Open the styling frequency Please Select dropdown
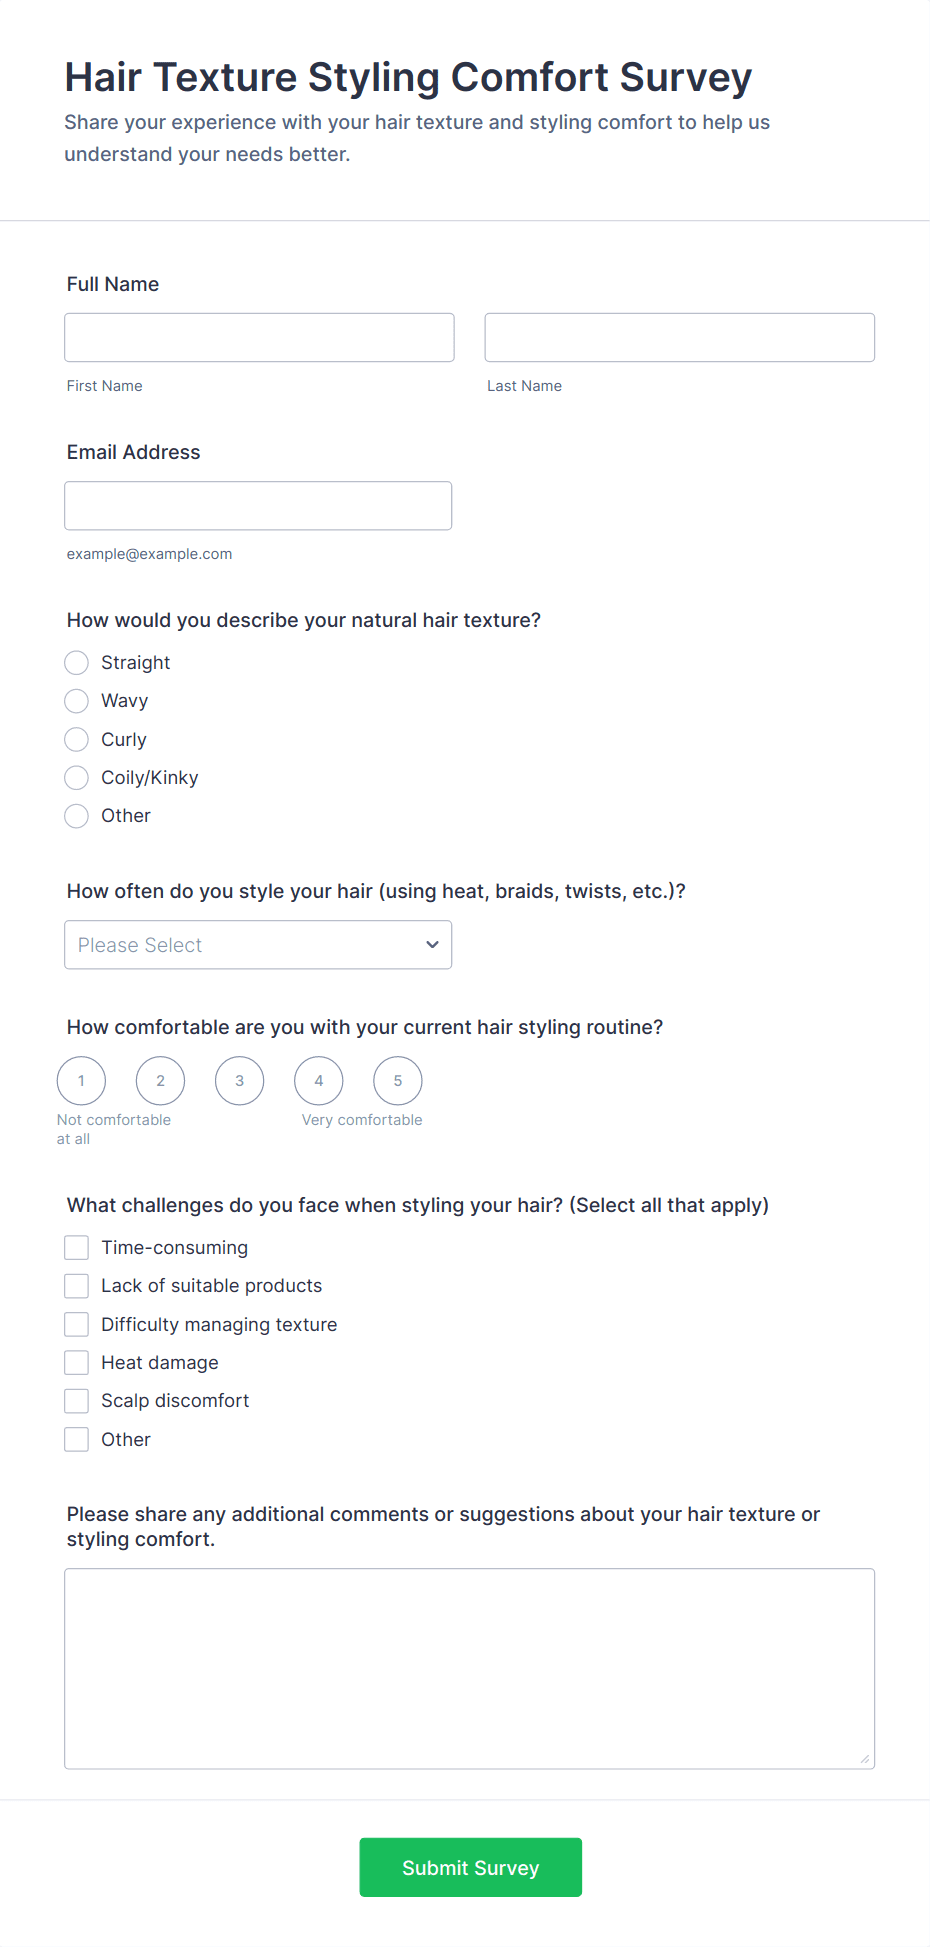 (258, 945)
